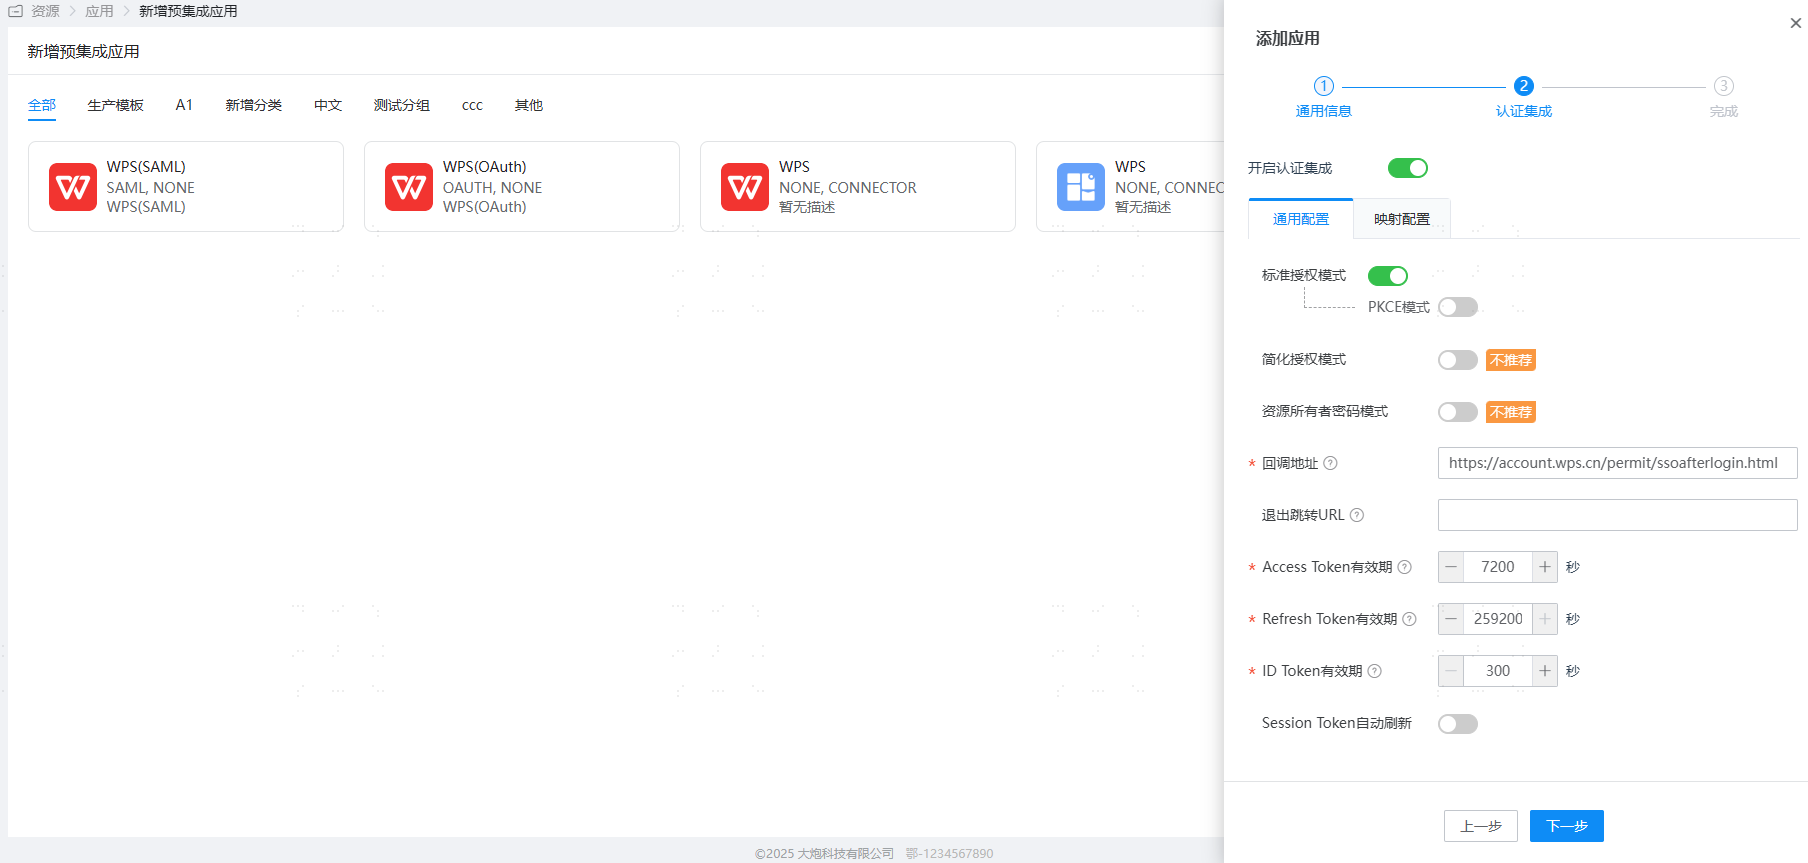1808x863 pixels.
Task: Disable the 开启认证集成 switch
Action: [x=1407, y=168]
